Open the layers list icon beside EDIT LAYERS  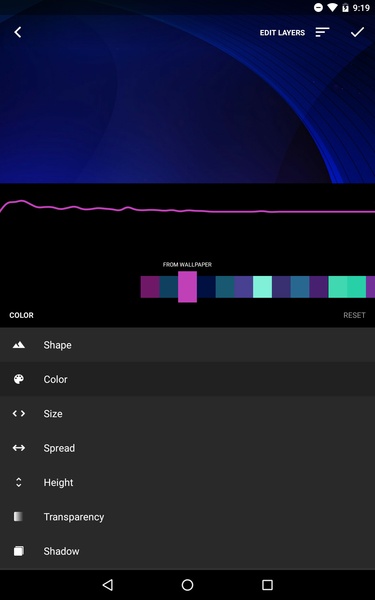point(322,33)
